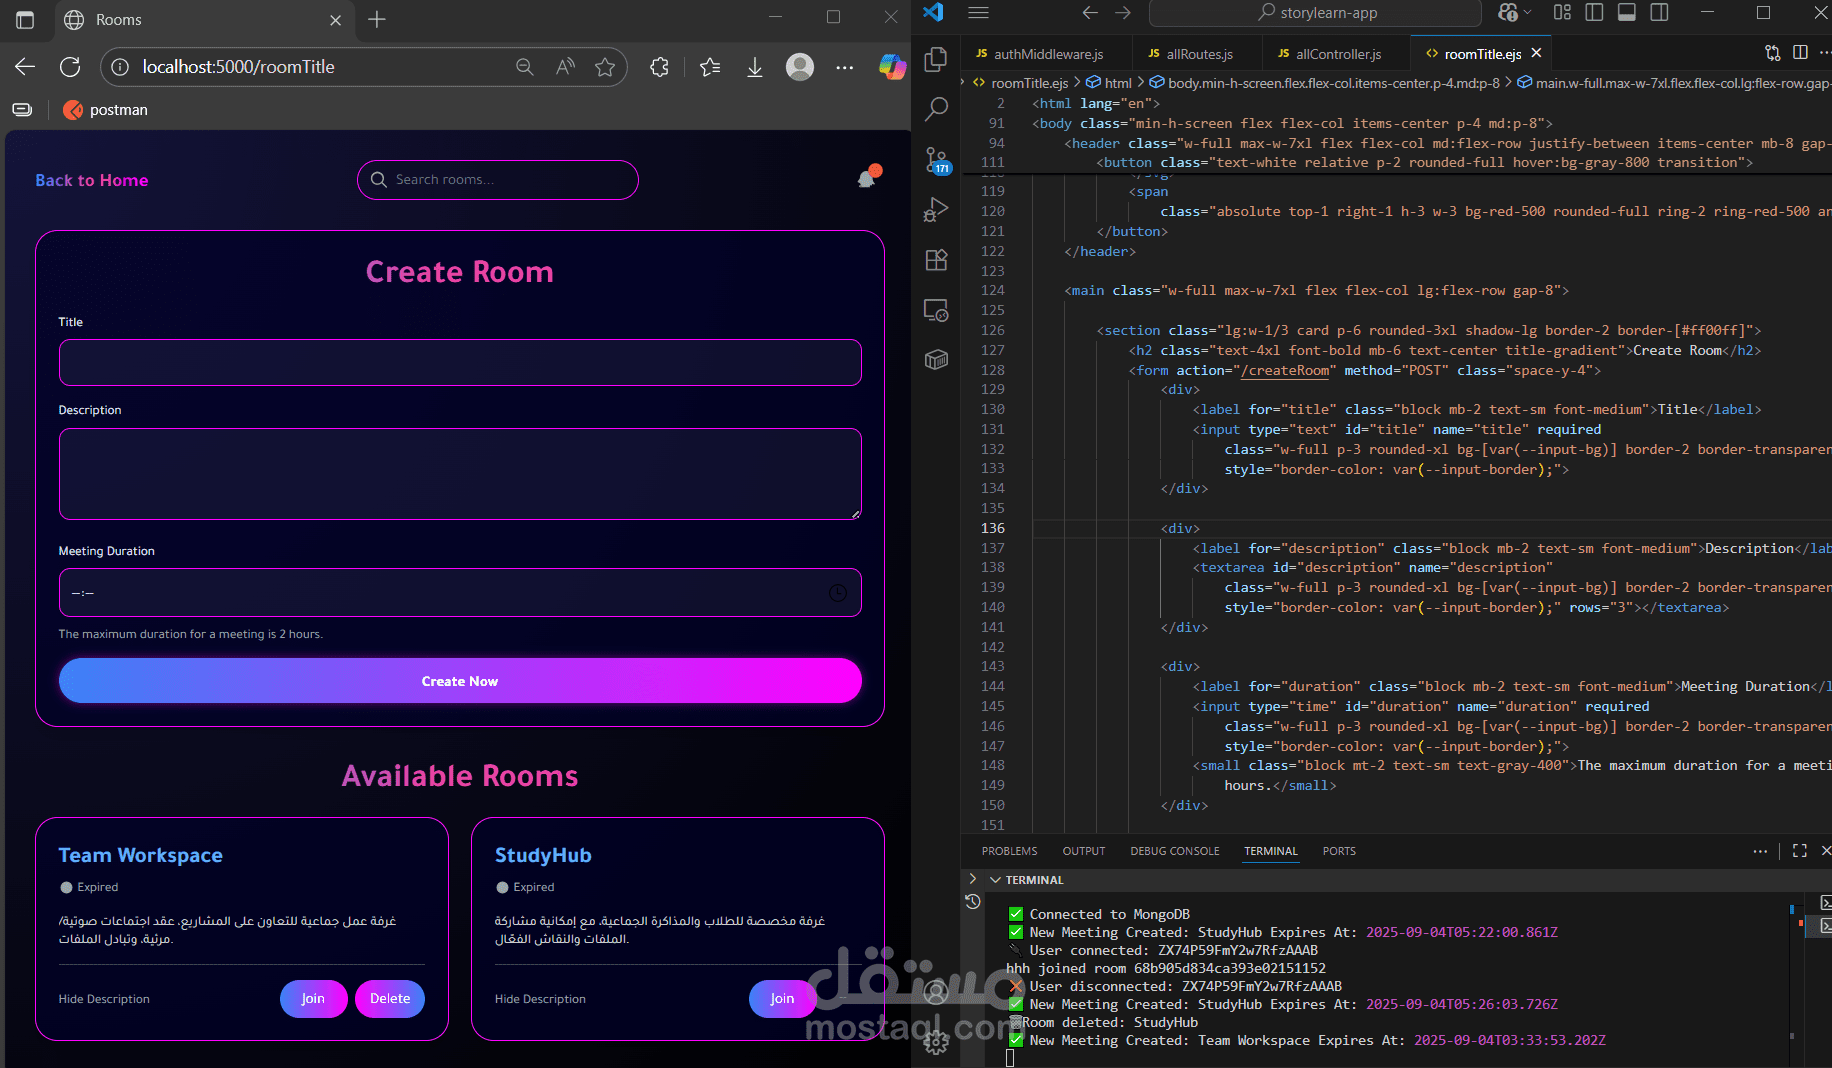Open the PORTS panel tab
This screenshot has width=1832, height=1068.
tap(1339, 851)
